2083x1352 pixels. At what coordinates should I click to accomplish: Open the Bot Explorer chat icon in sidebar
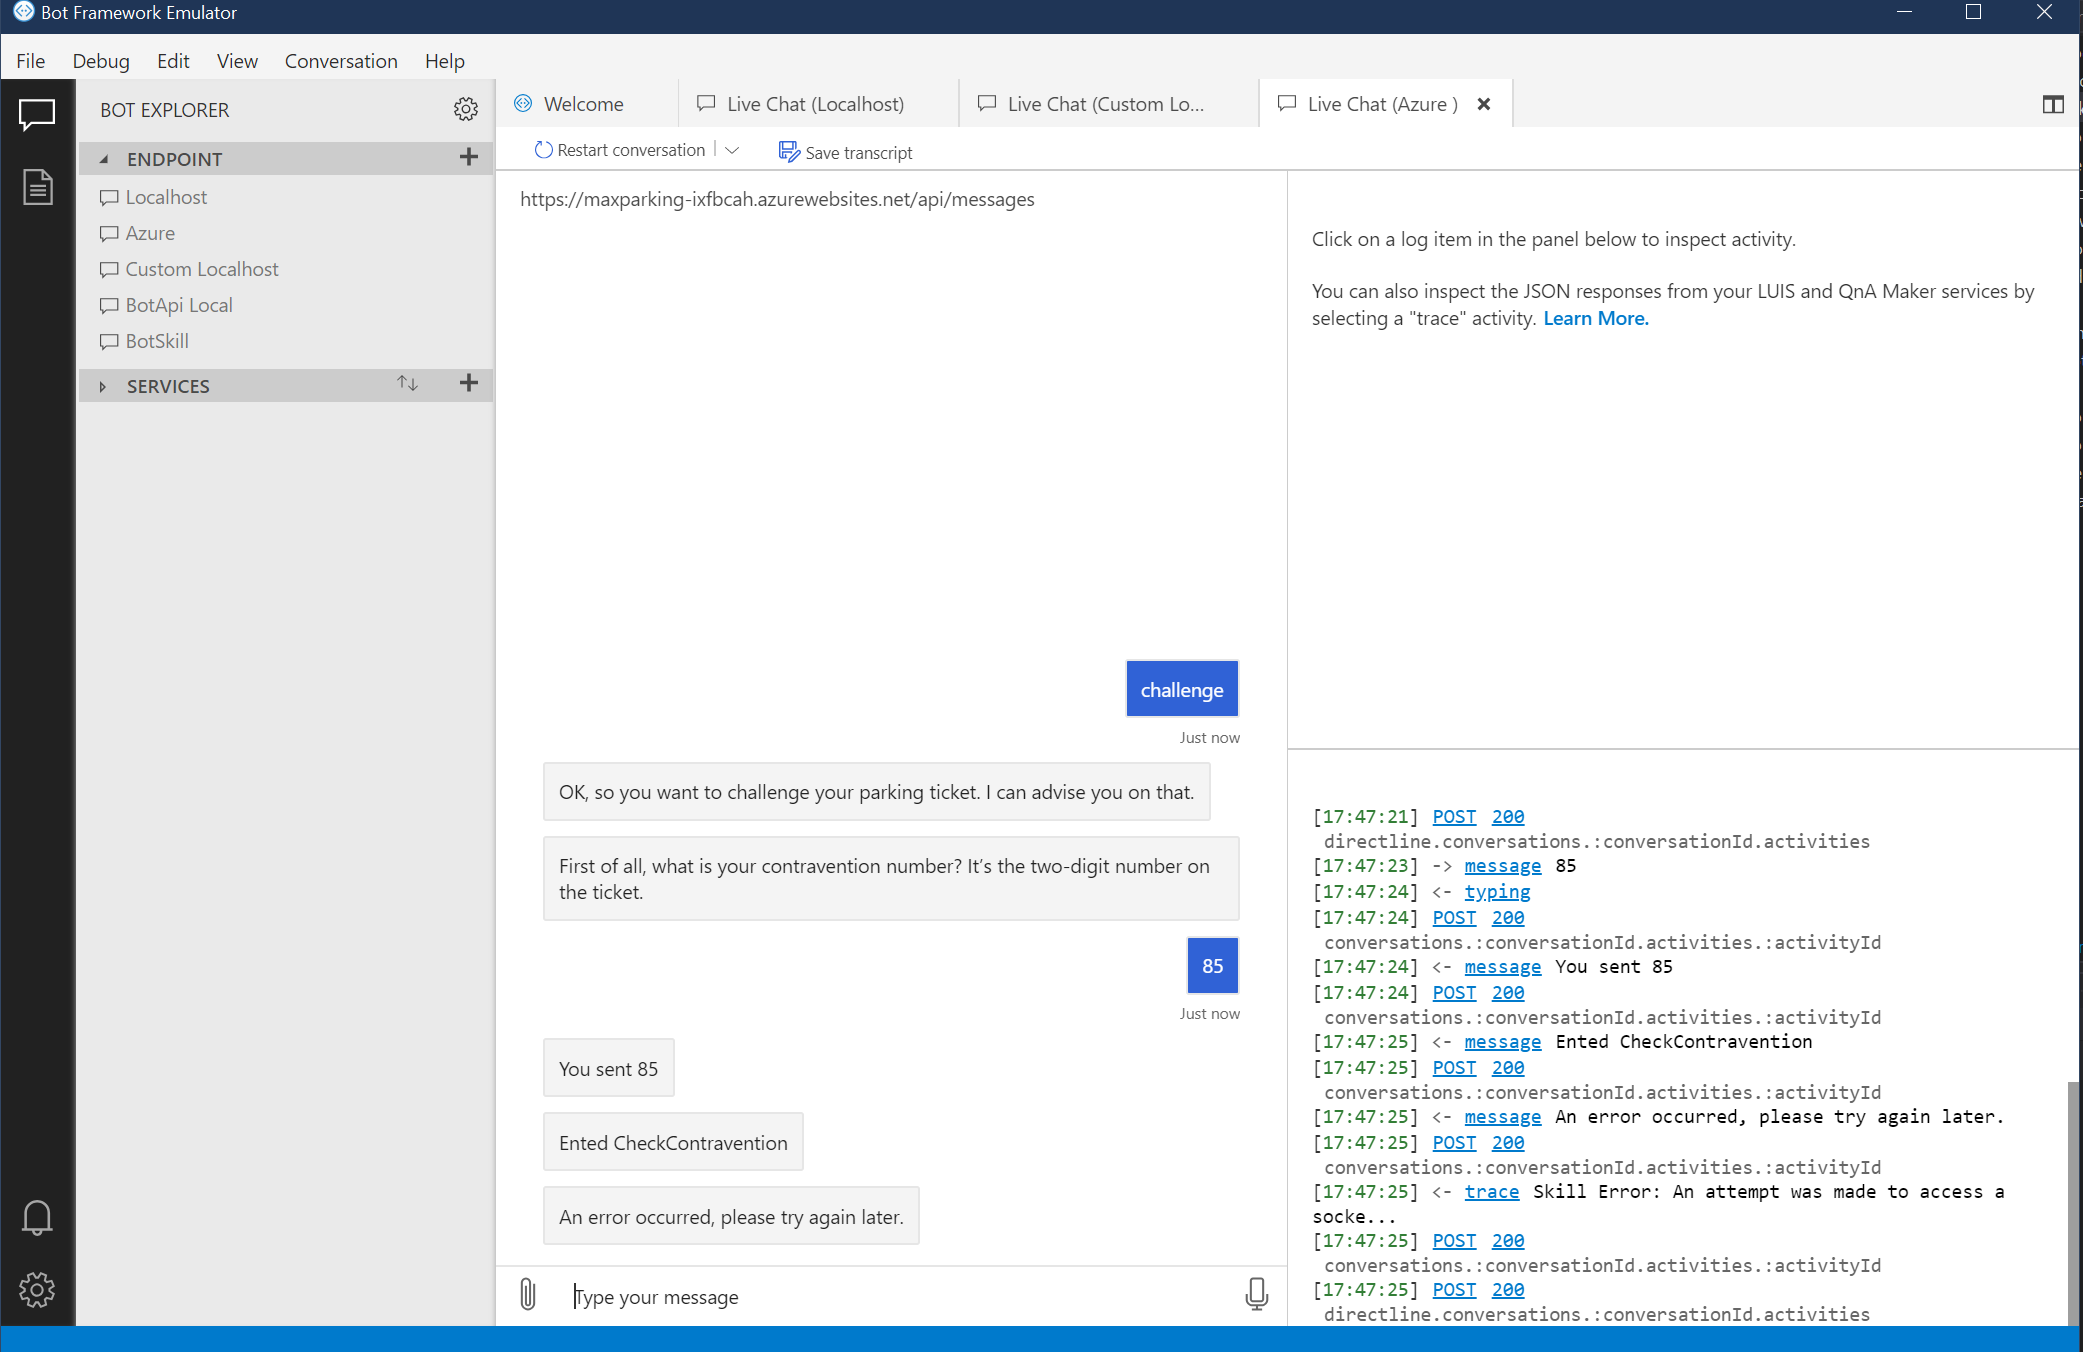pos(37,114)
